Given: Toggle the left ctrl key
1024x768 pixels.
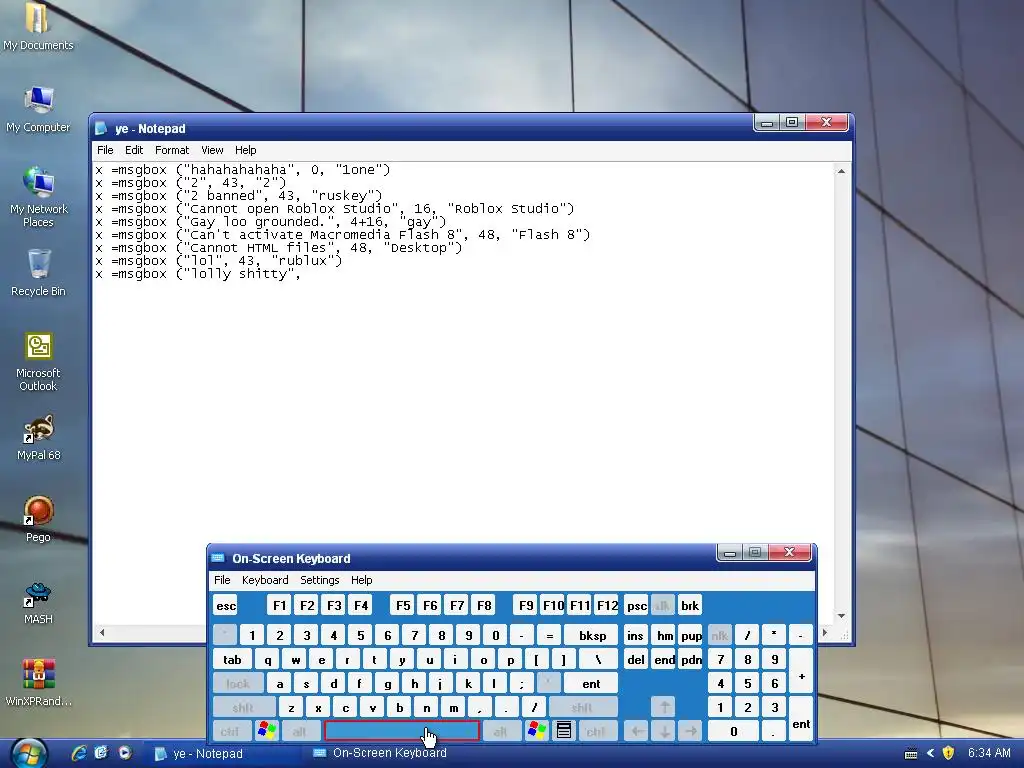Looking at the screenshot, I should [x=231, y=731].
